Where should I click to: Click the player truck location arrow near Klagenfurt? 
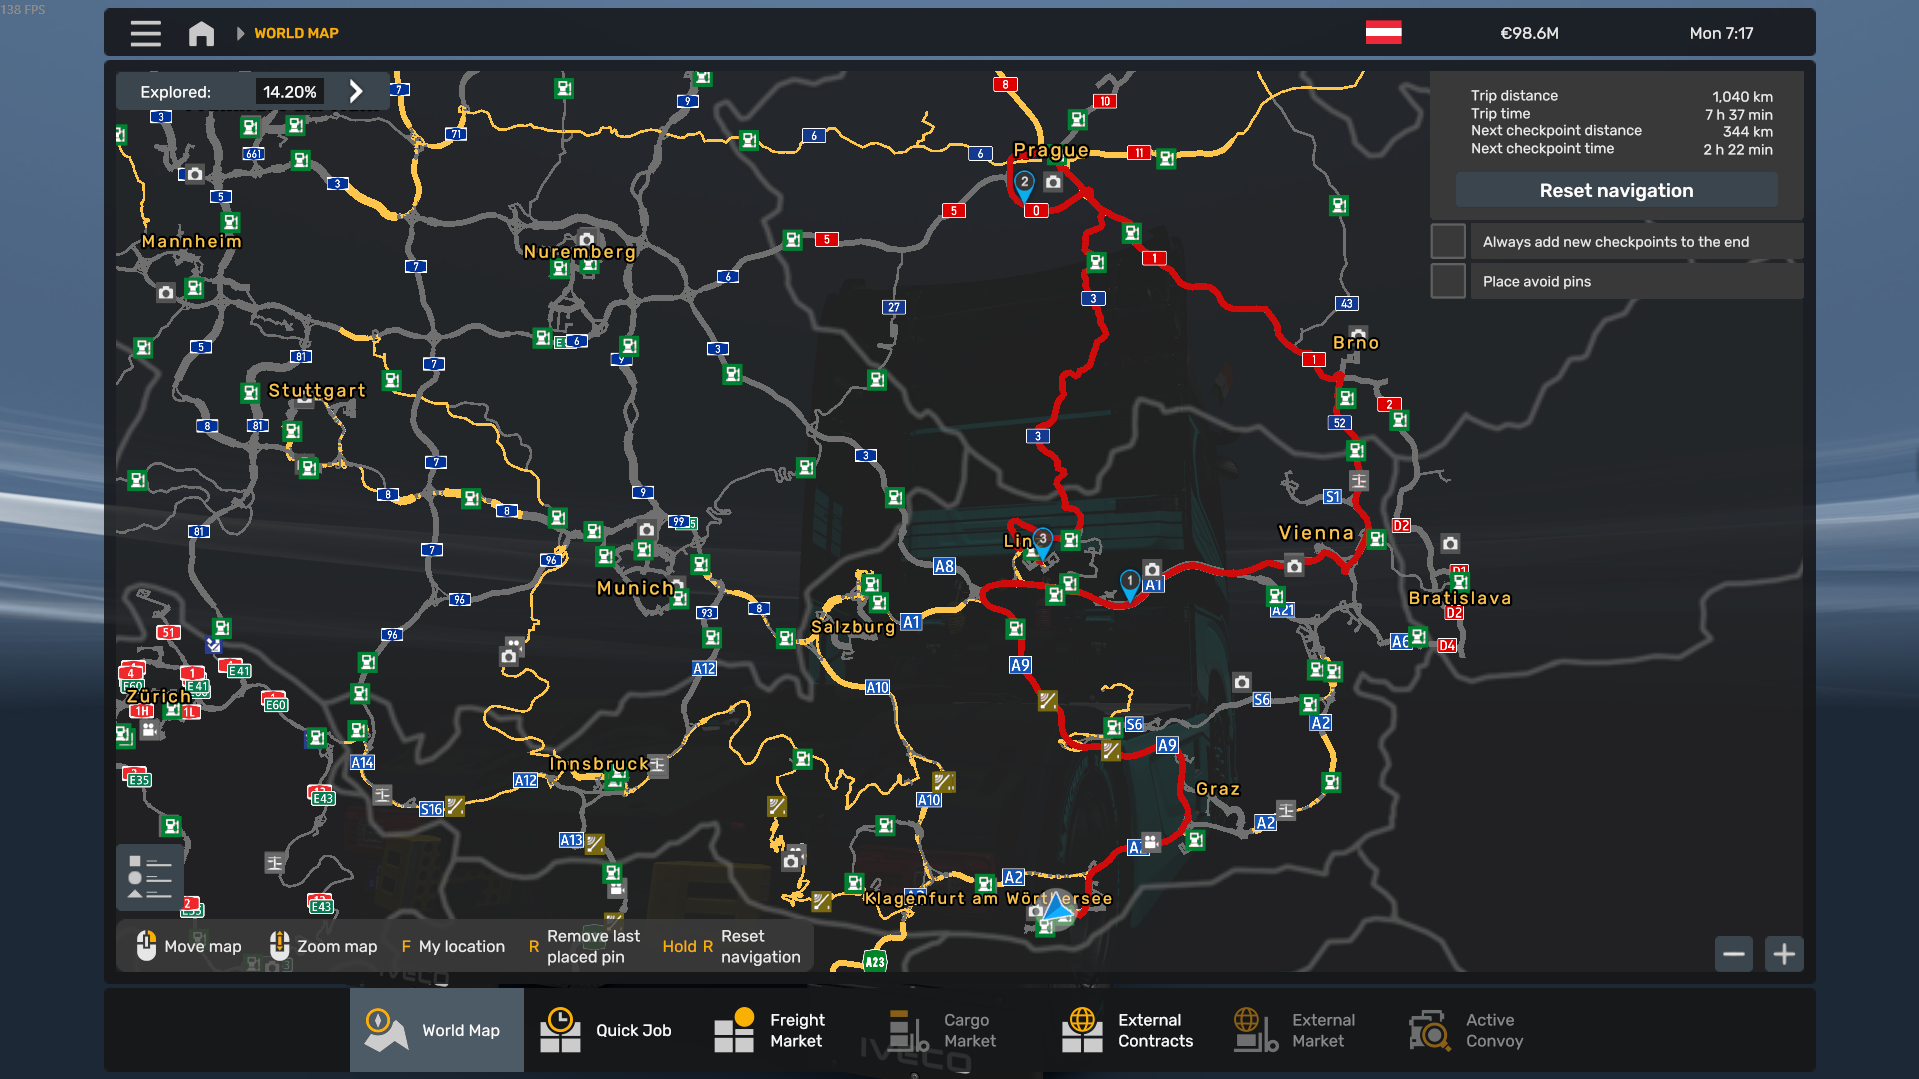pyautogui.click(x=1057, y=907)
